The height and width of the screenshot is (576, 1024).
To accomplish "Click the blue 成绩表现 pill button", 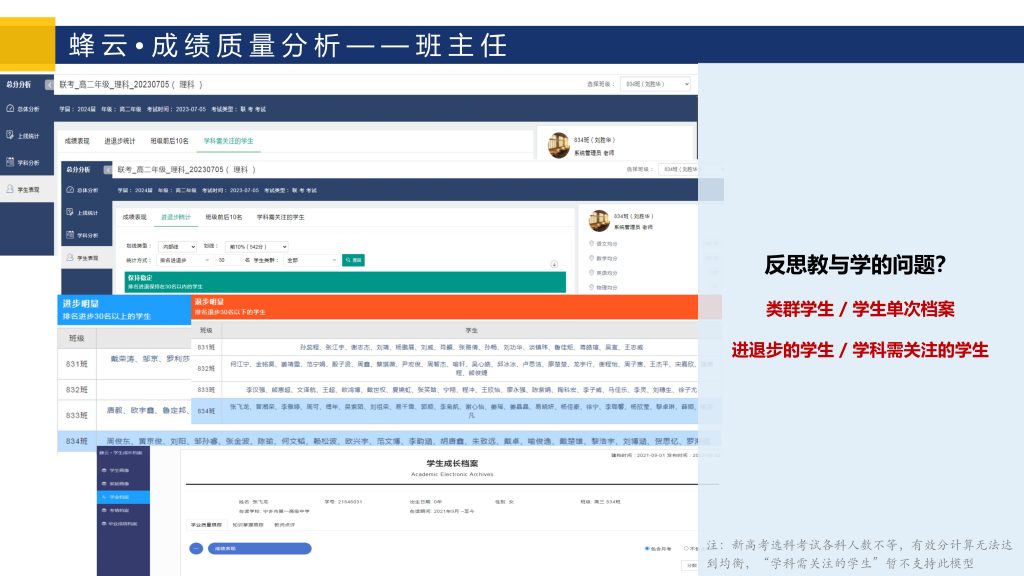I will 260,548.
